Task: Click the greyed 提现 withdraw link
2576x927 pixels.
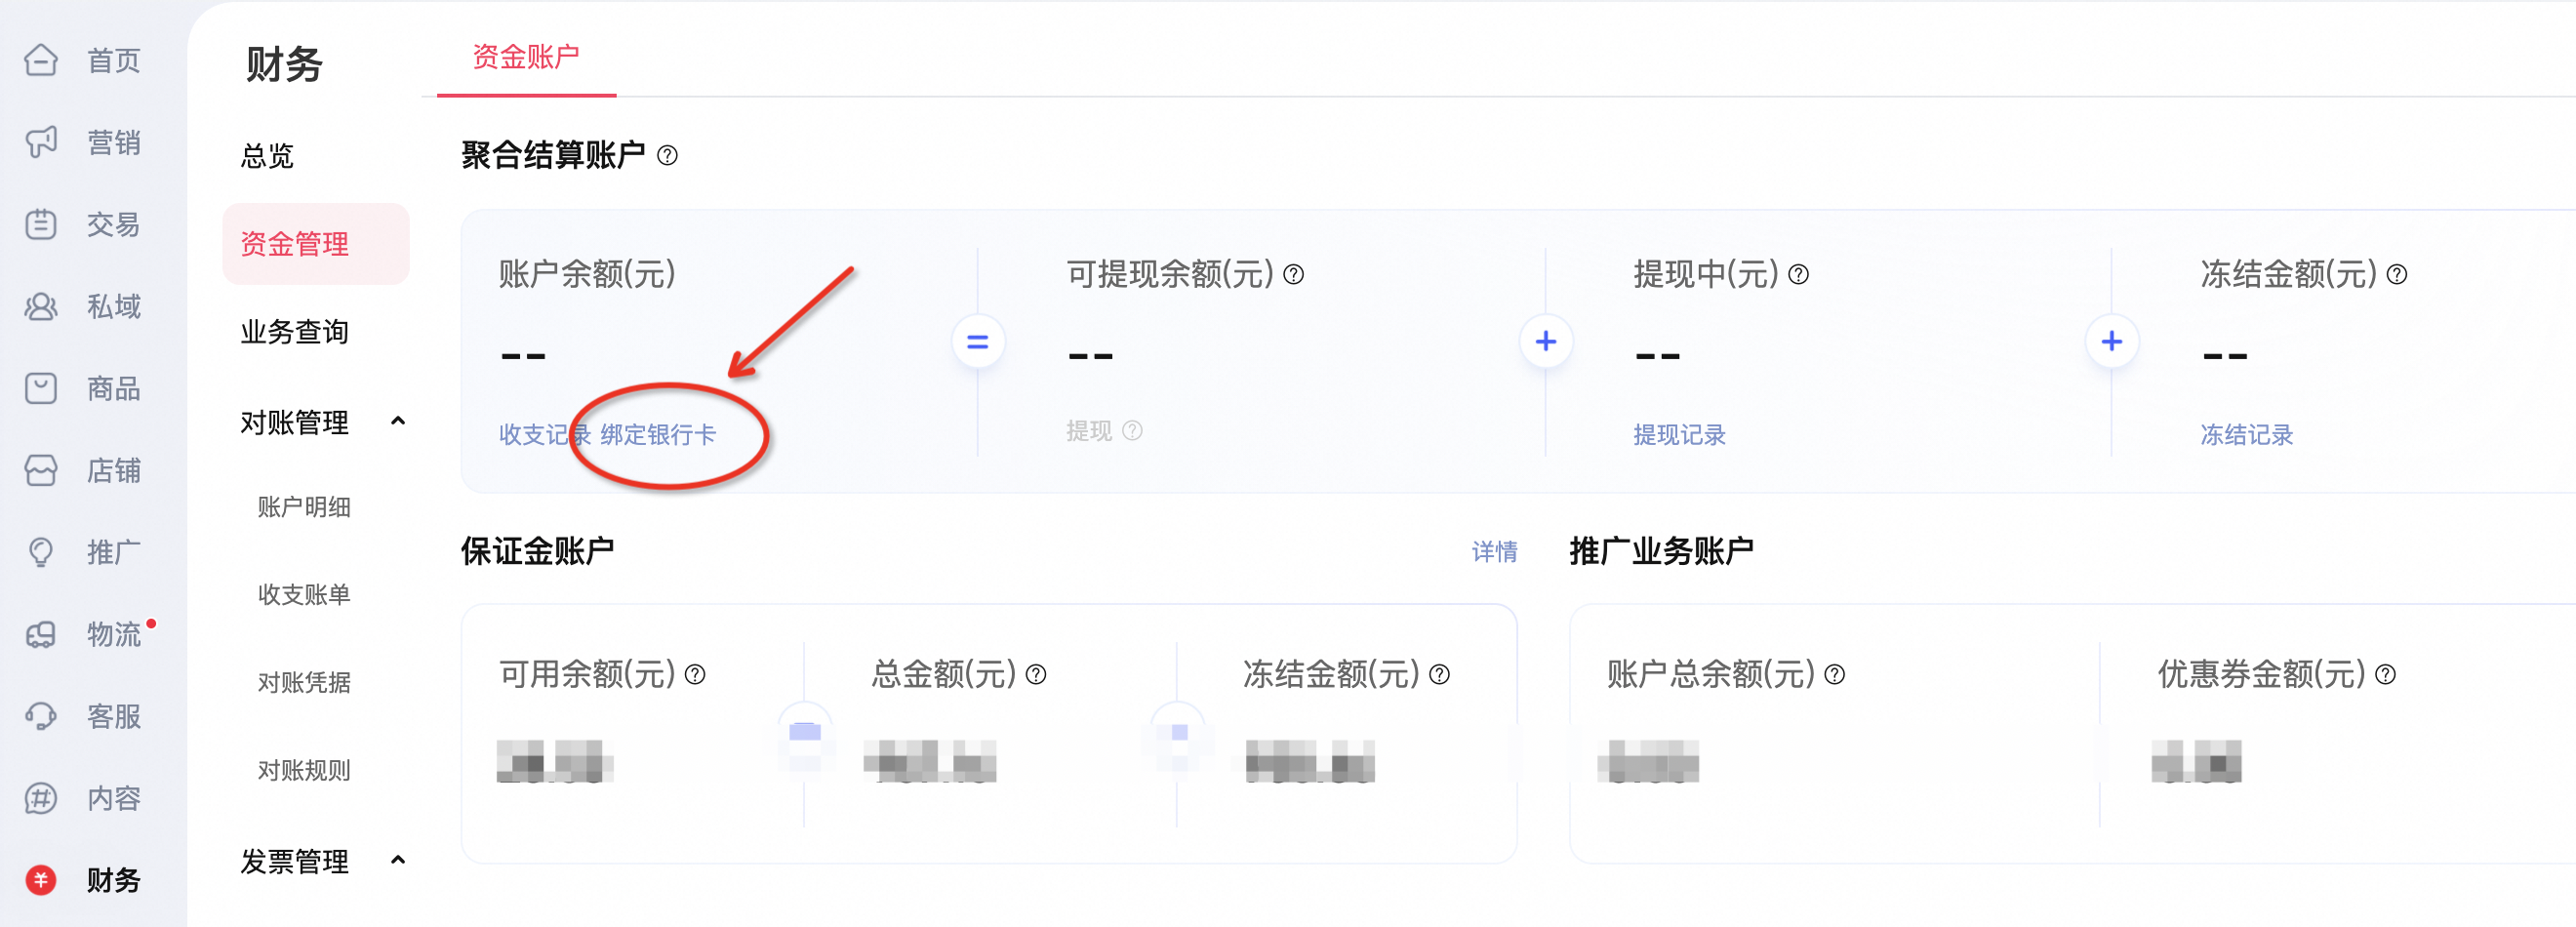Action: [x=1089, y=431]
